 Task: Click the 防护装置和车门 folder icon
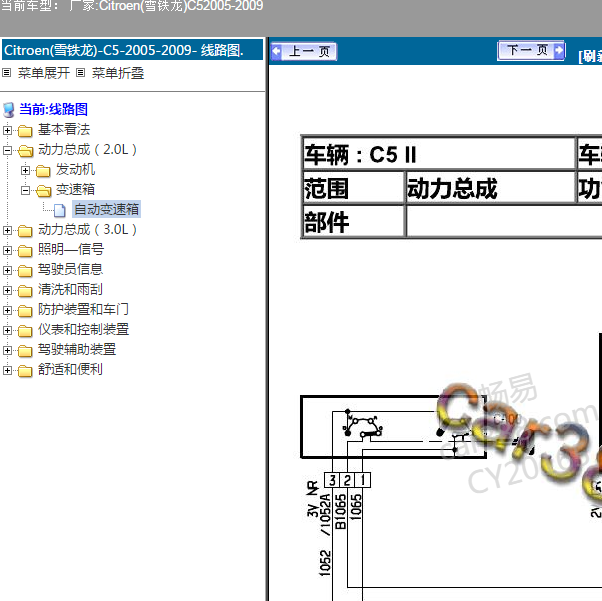25,310
